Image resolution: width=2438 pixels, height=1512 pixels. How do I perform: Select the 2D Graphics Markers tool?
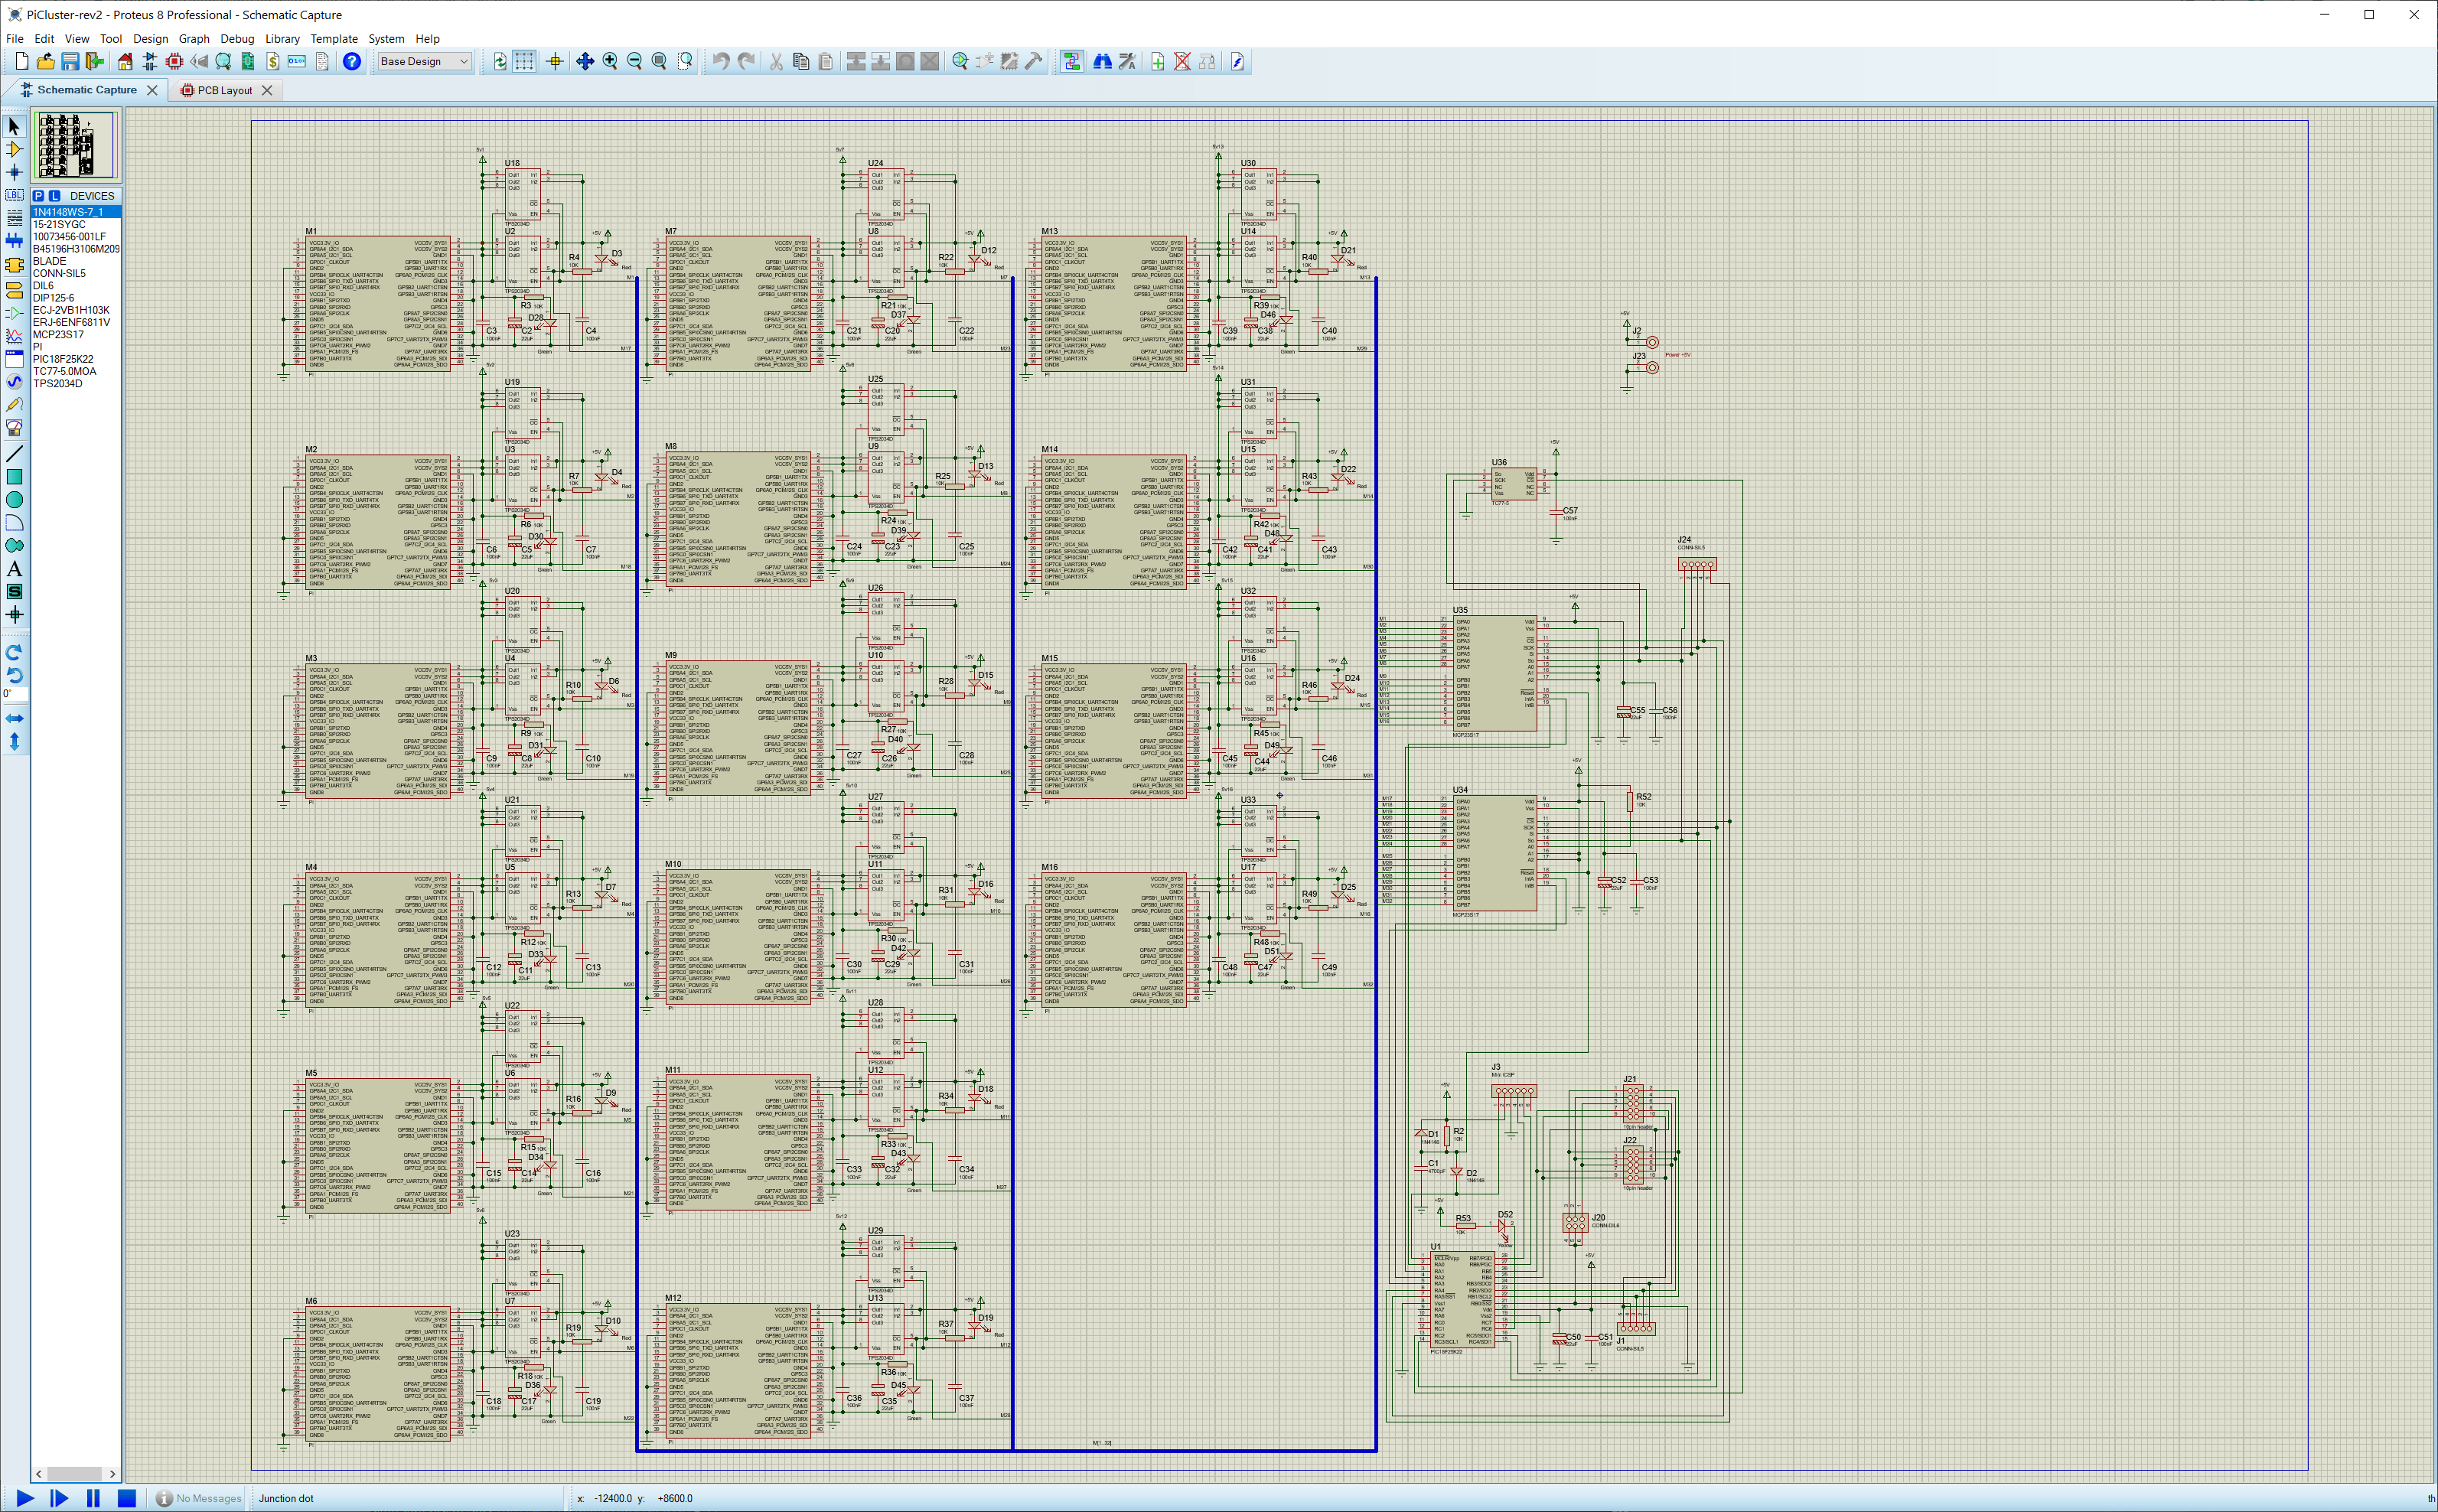14,615
